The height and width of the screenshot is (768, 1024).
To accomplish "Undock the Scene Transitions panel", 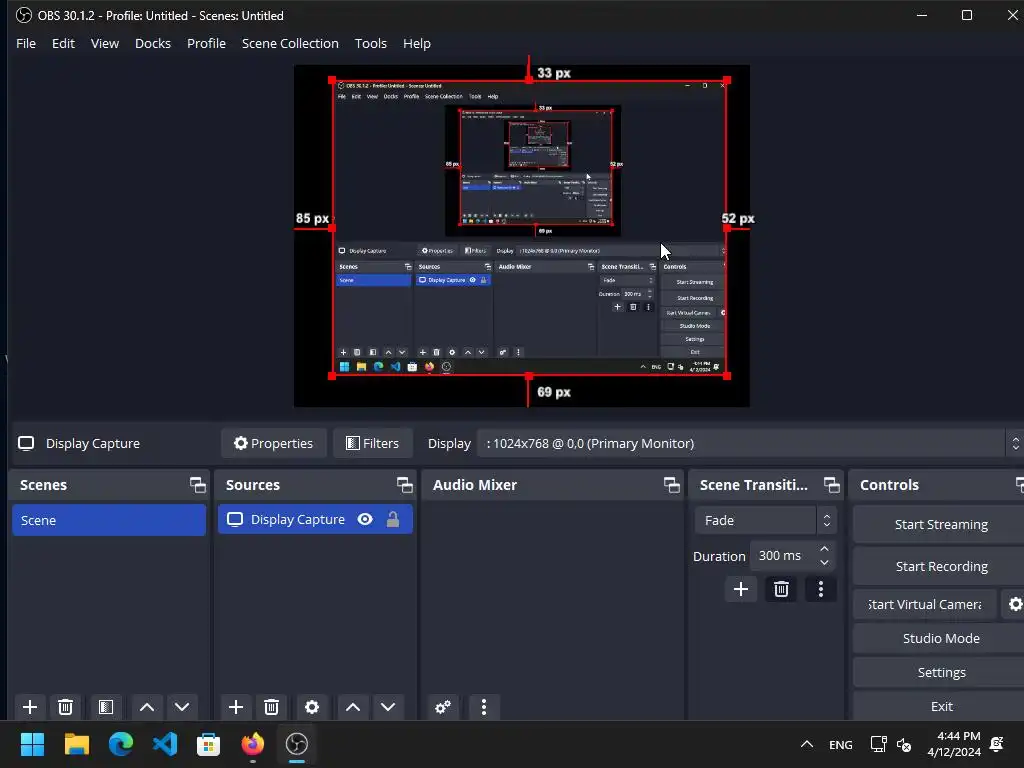I will pos(831,485).
